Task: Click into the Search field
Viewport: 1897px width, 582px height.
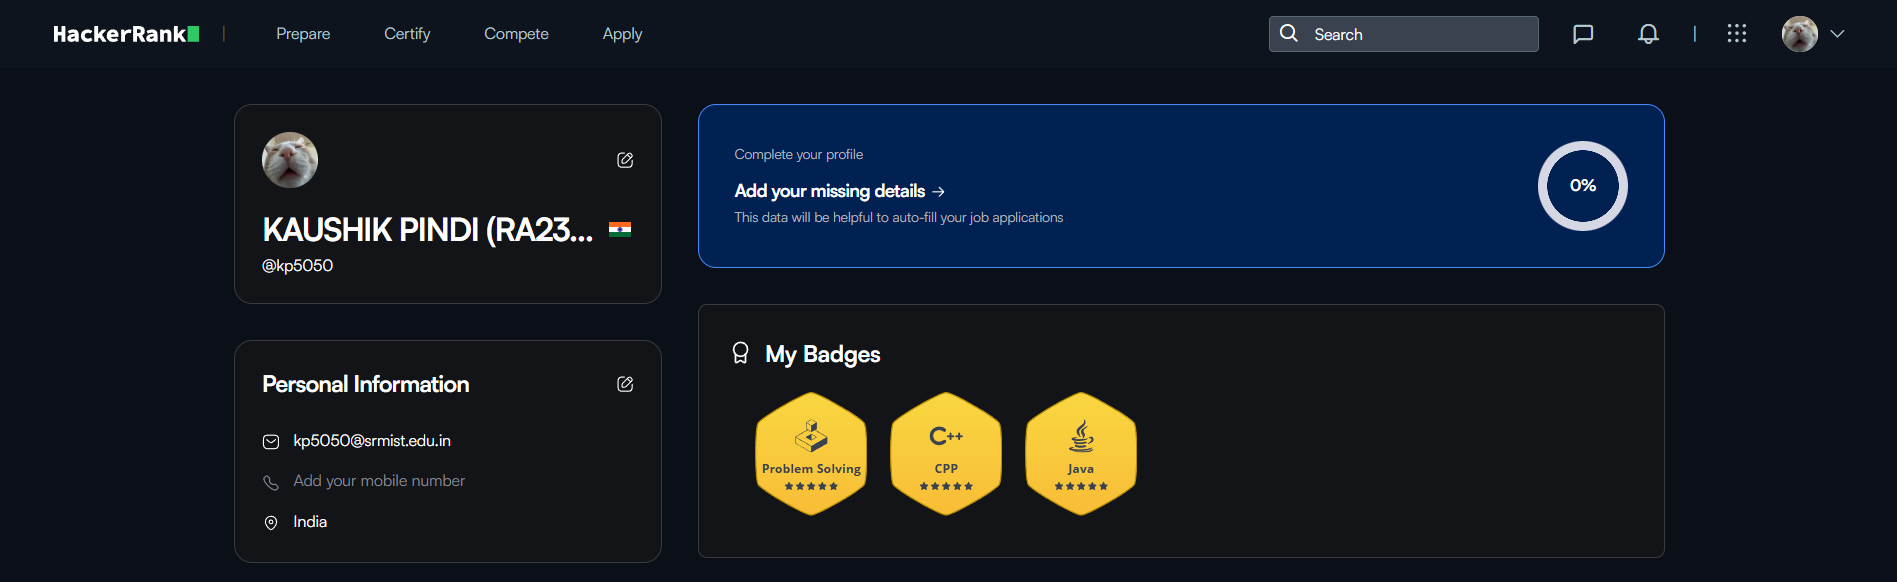Action: [1404, 34]
